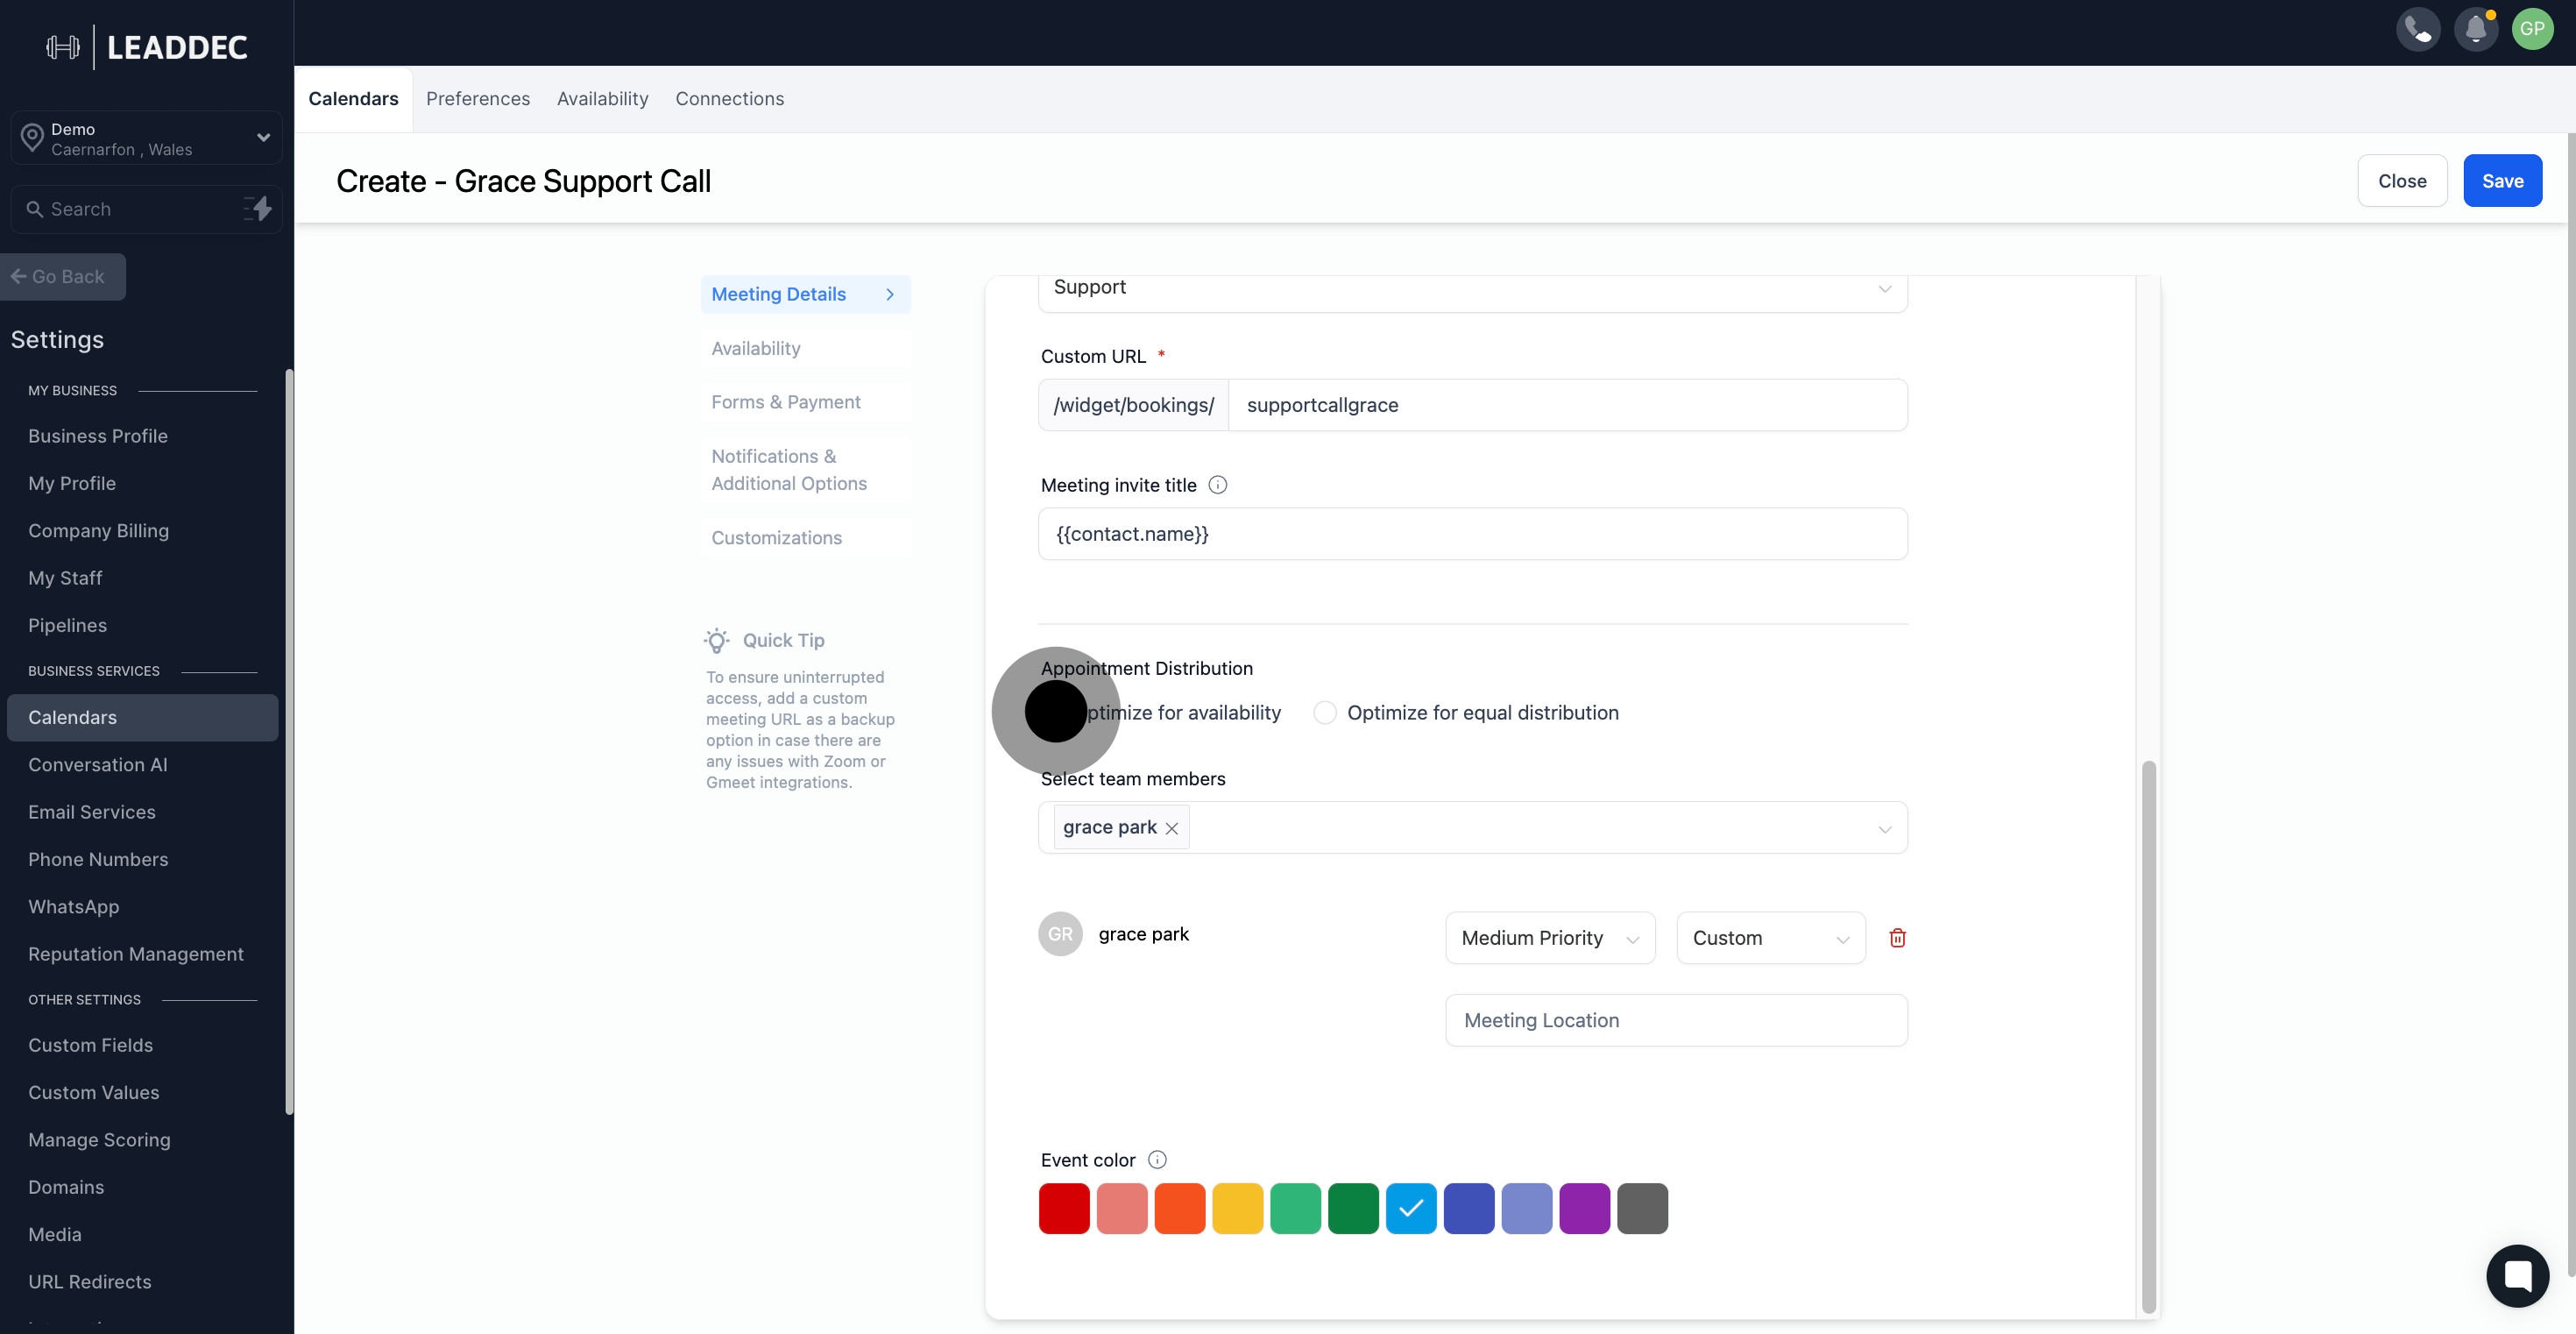Open Pipelines settings

(67, 626)
